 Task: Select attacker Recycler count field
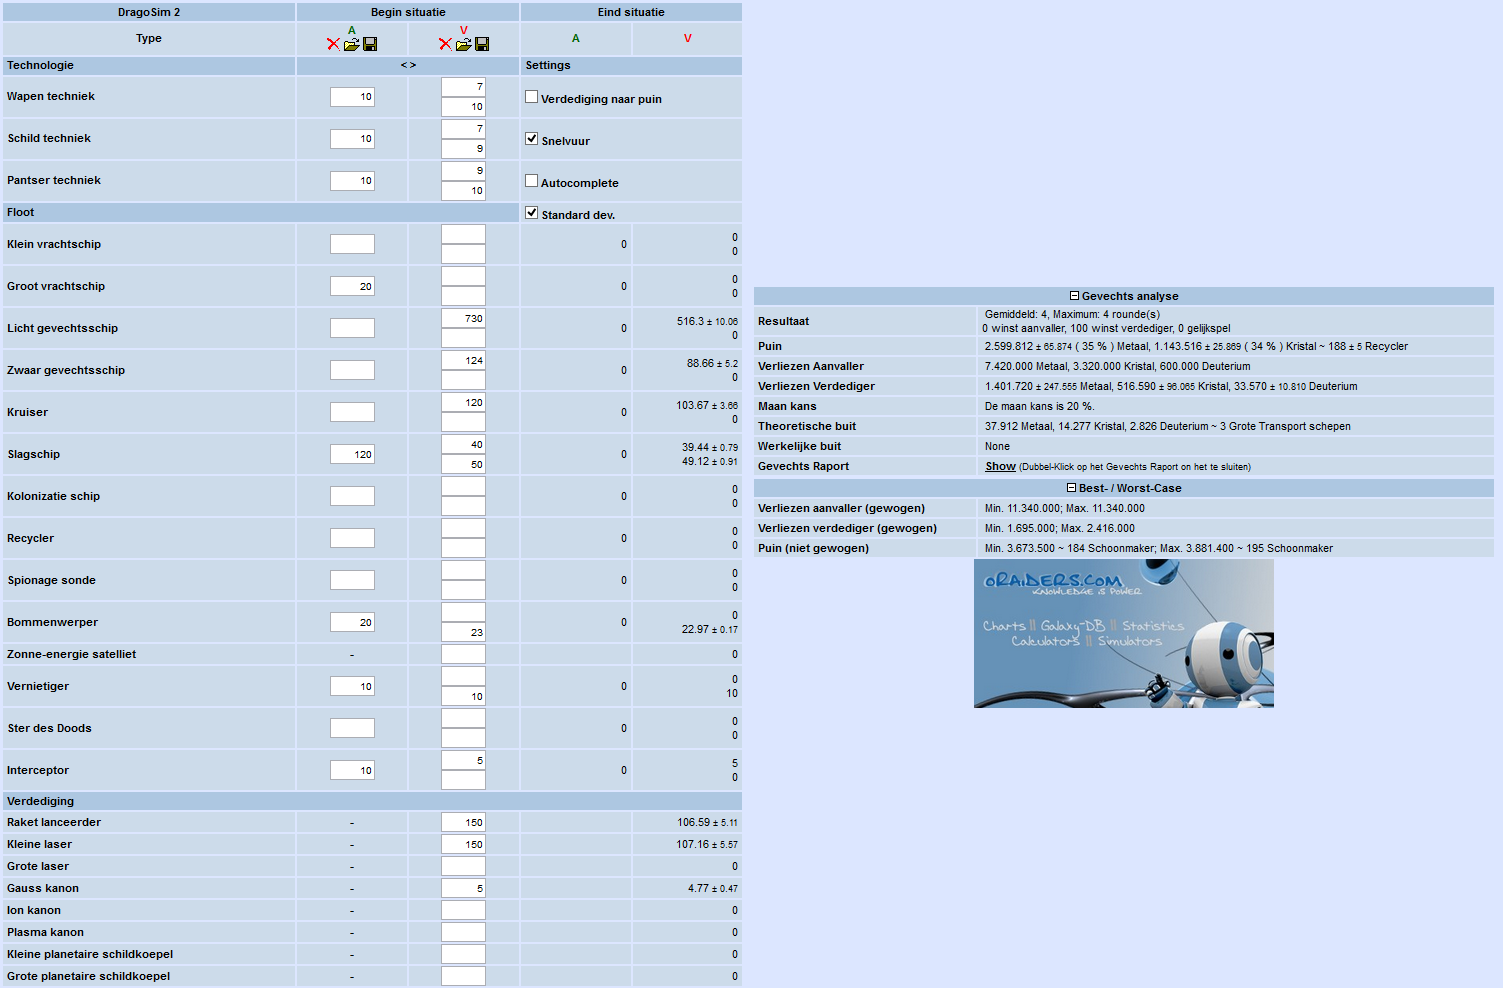pos(352,538)
